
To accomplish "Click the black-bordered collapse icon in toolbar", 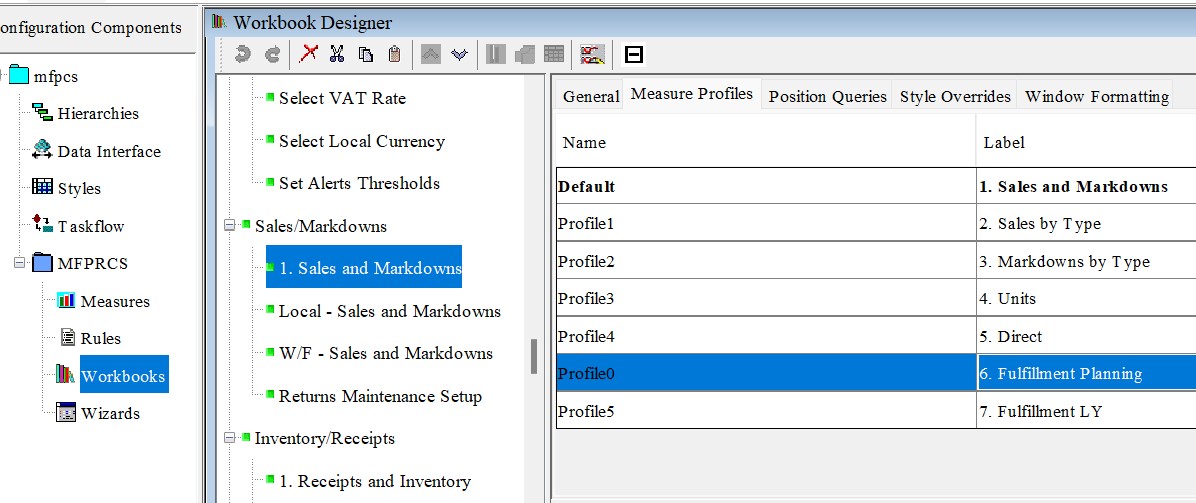I will pos(634,54).
